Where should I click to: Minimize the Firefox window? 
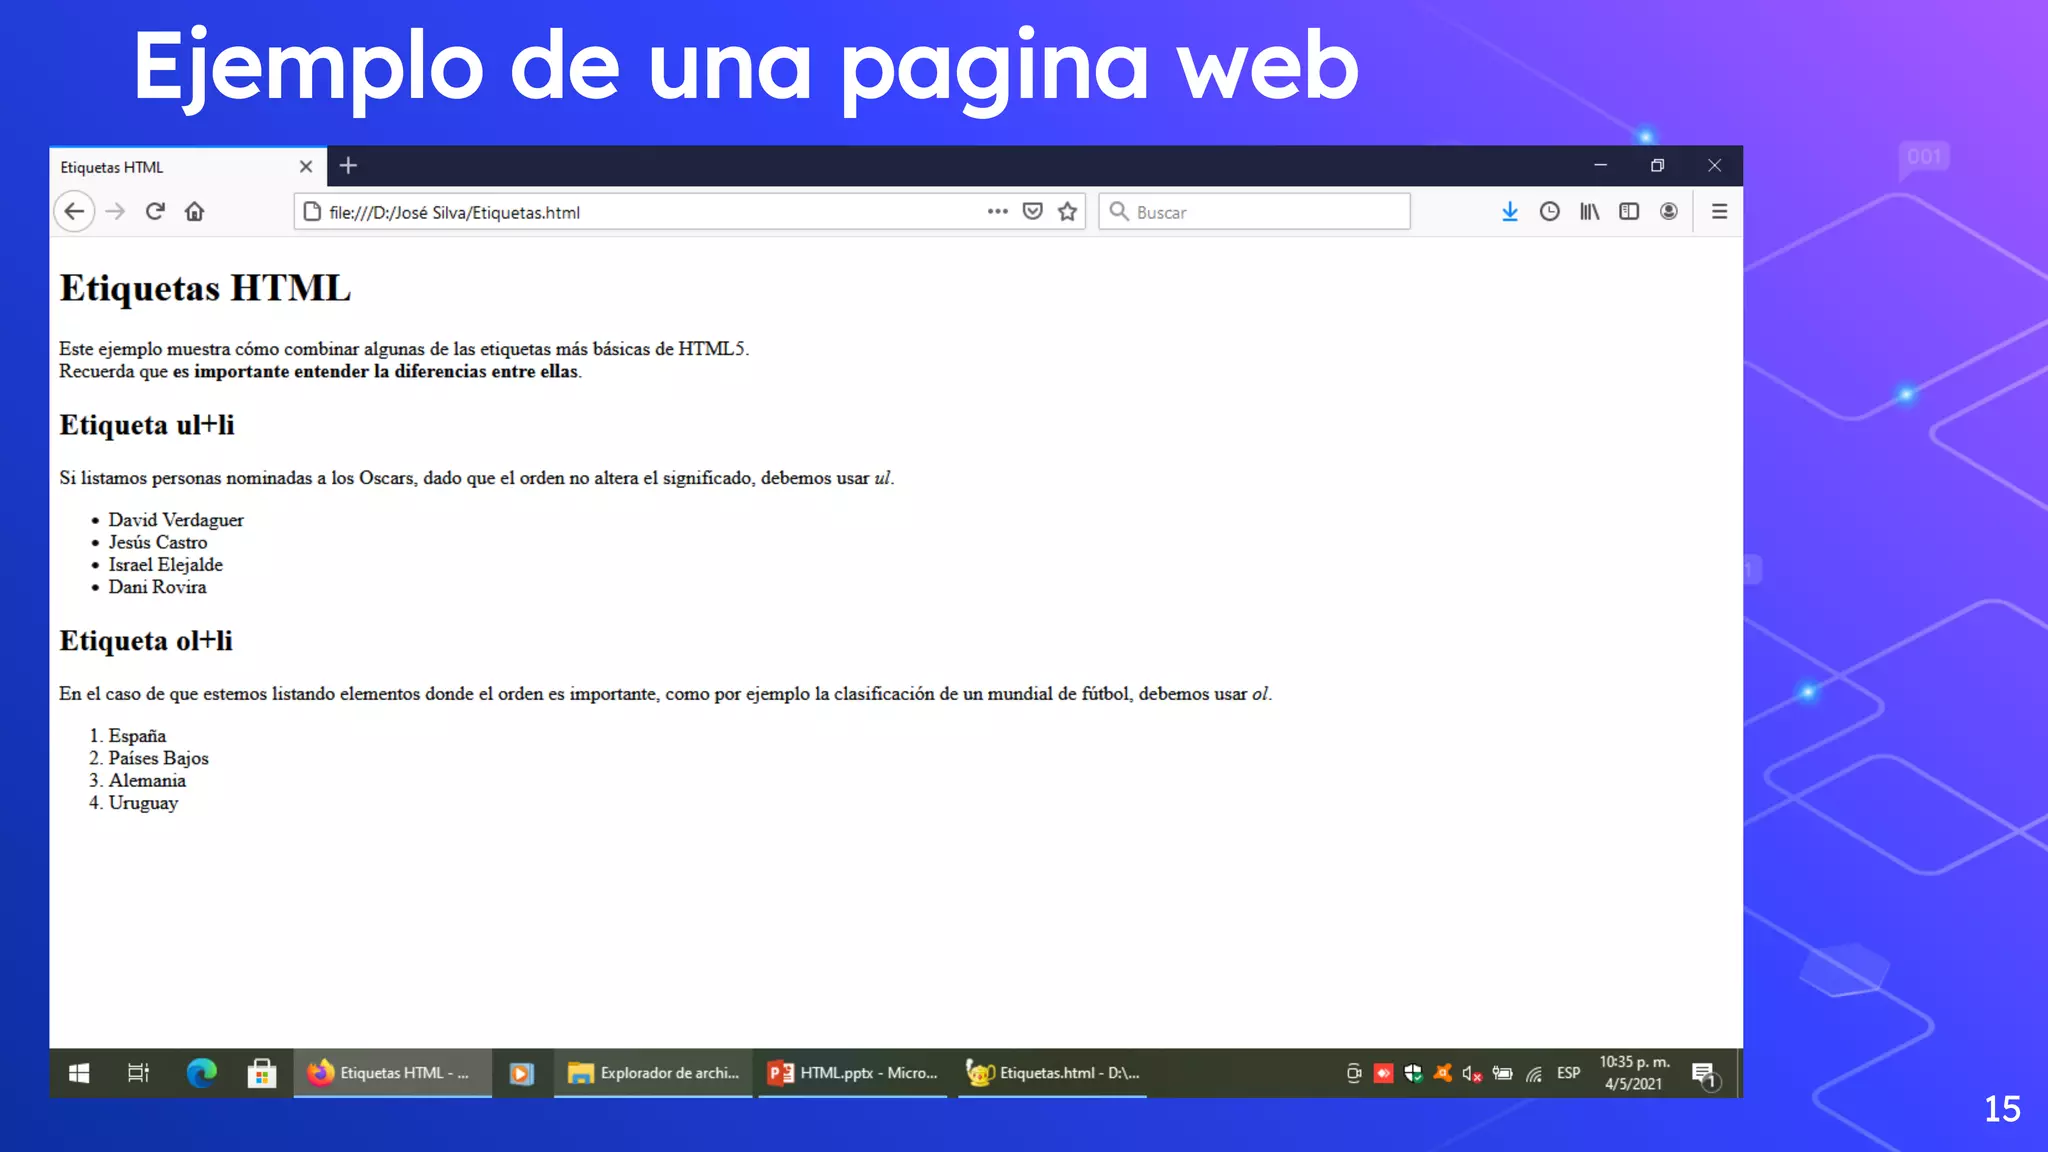pyautogui.click(x=1600, y=166)
